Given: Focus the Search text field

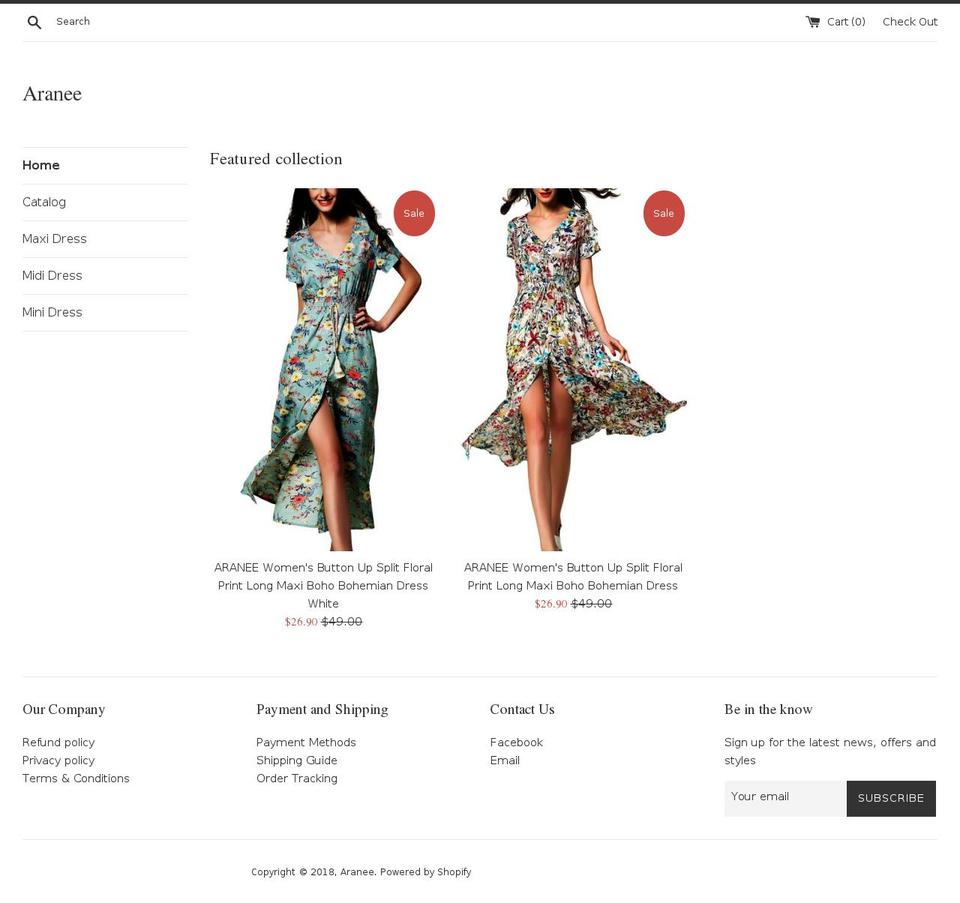Looking at the screenshot, I should [73, 21].
